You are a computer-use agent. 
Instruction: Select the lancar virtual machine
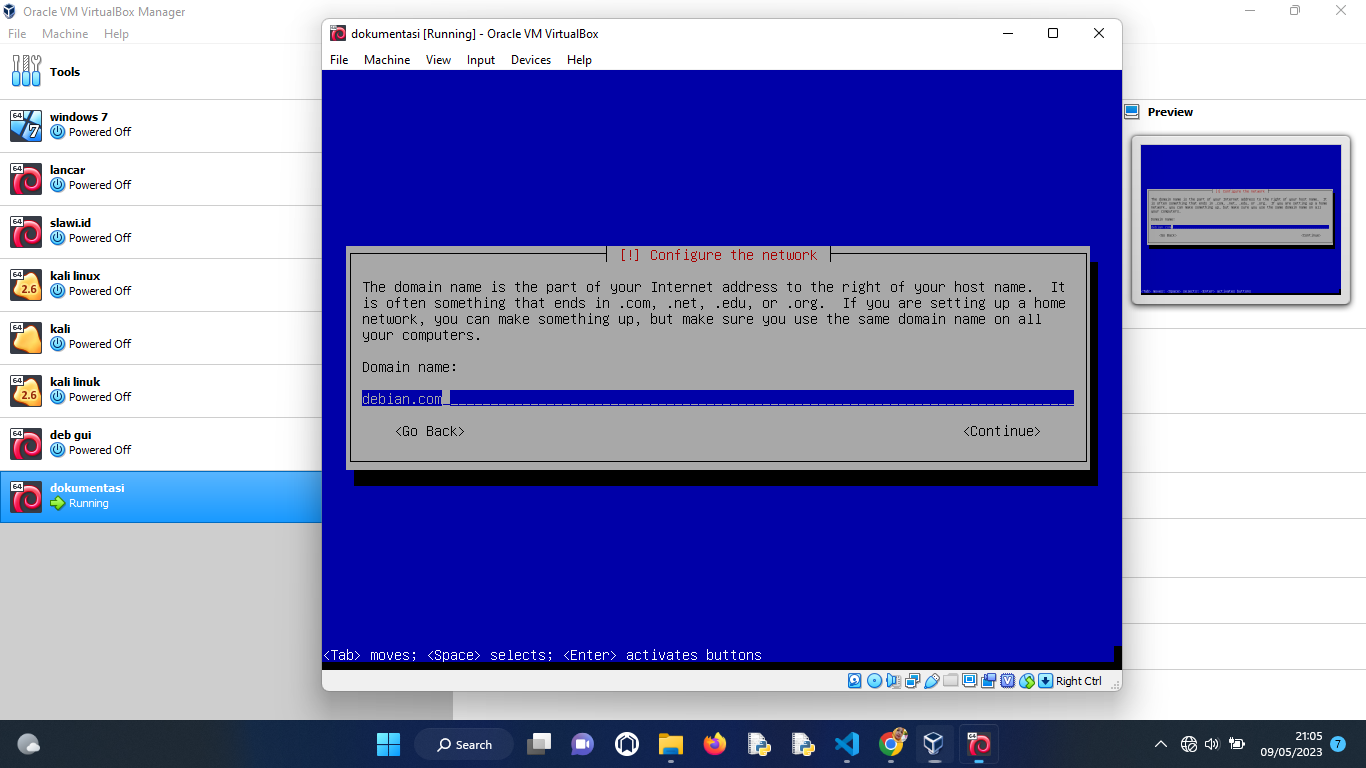click(160, 178)
